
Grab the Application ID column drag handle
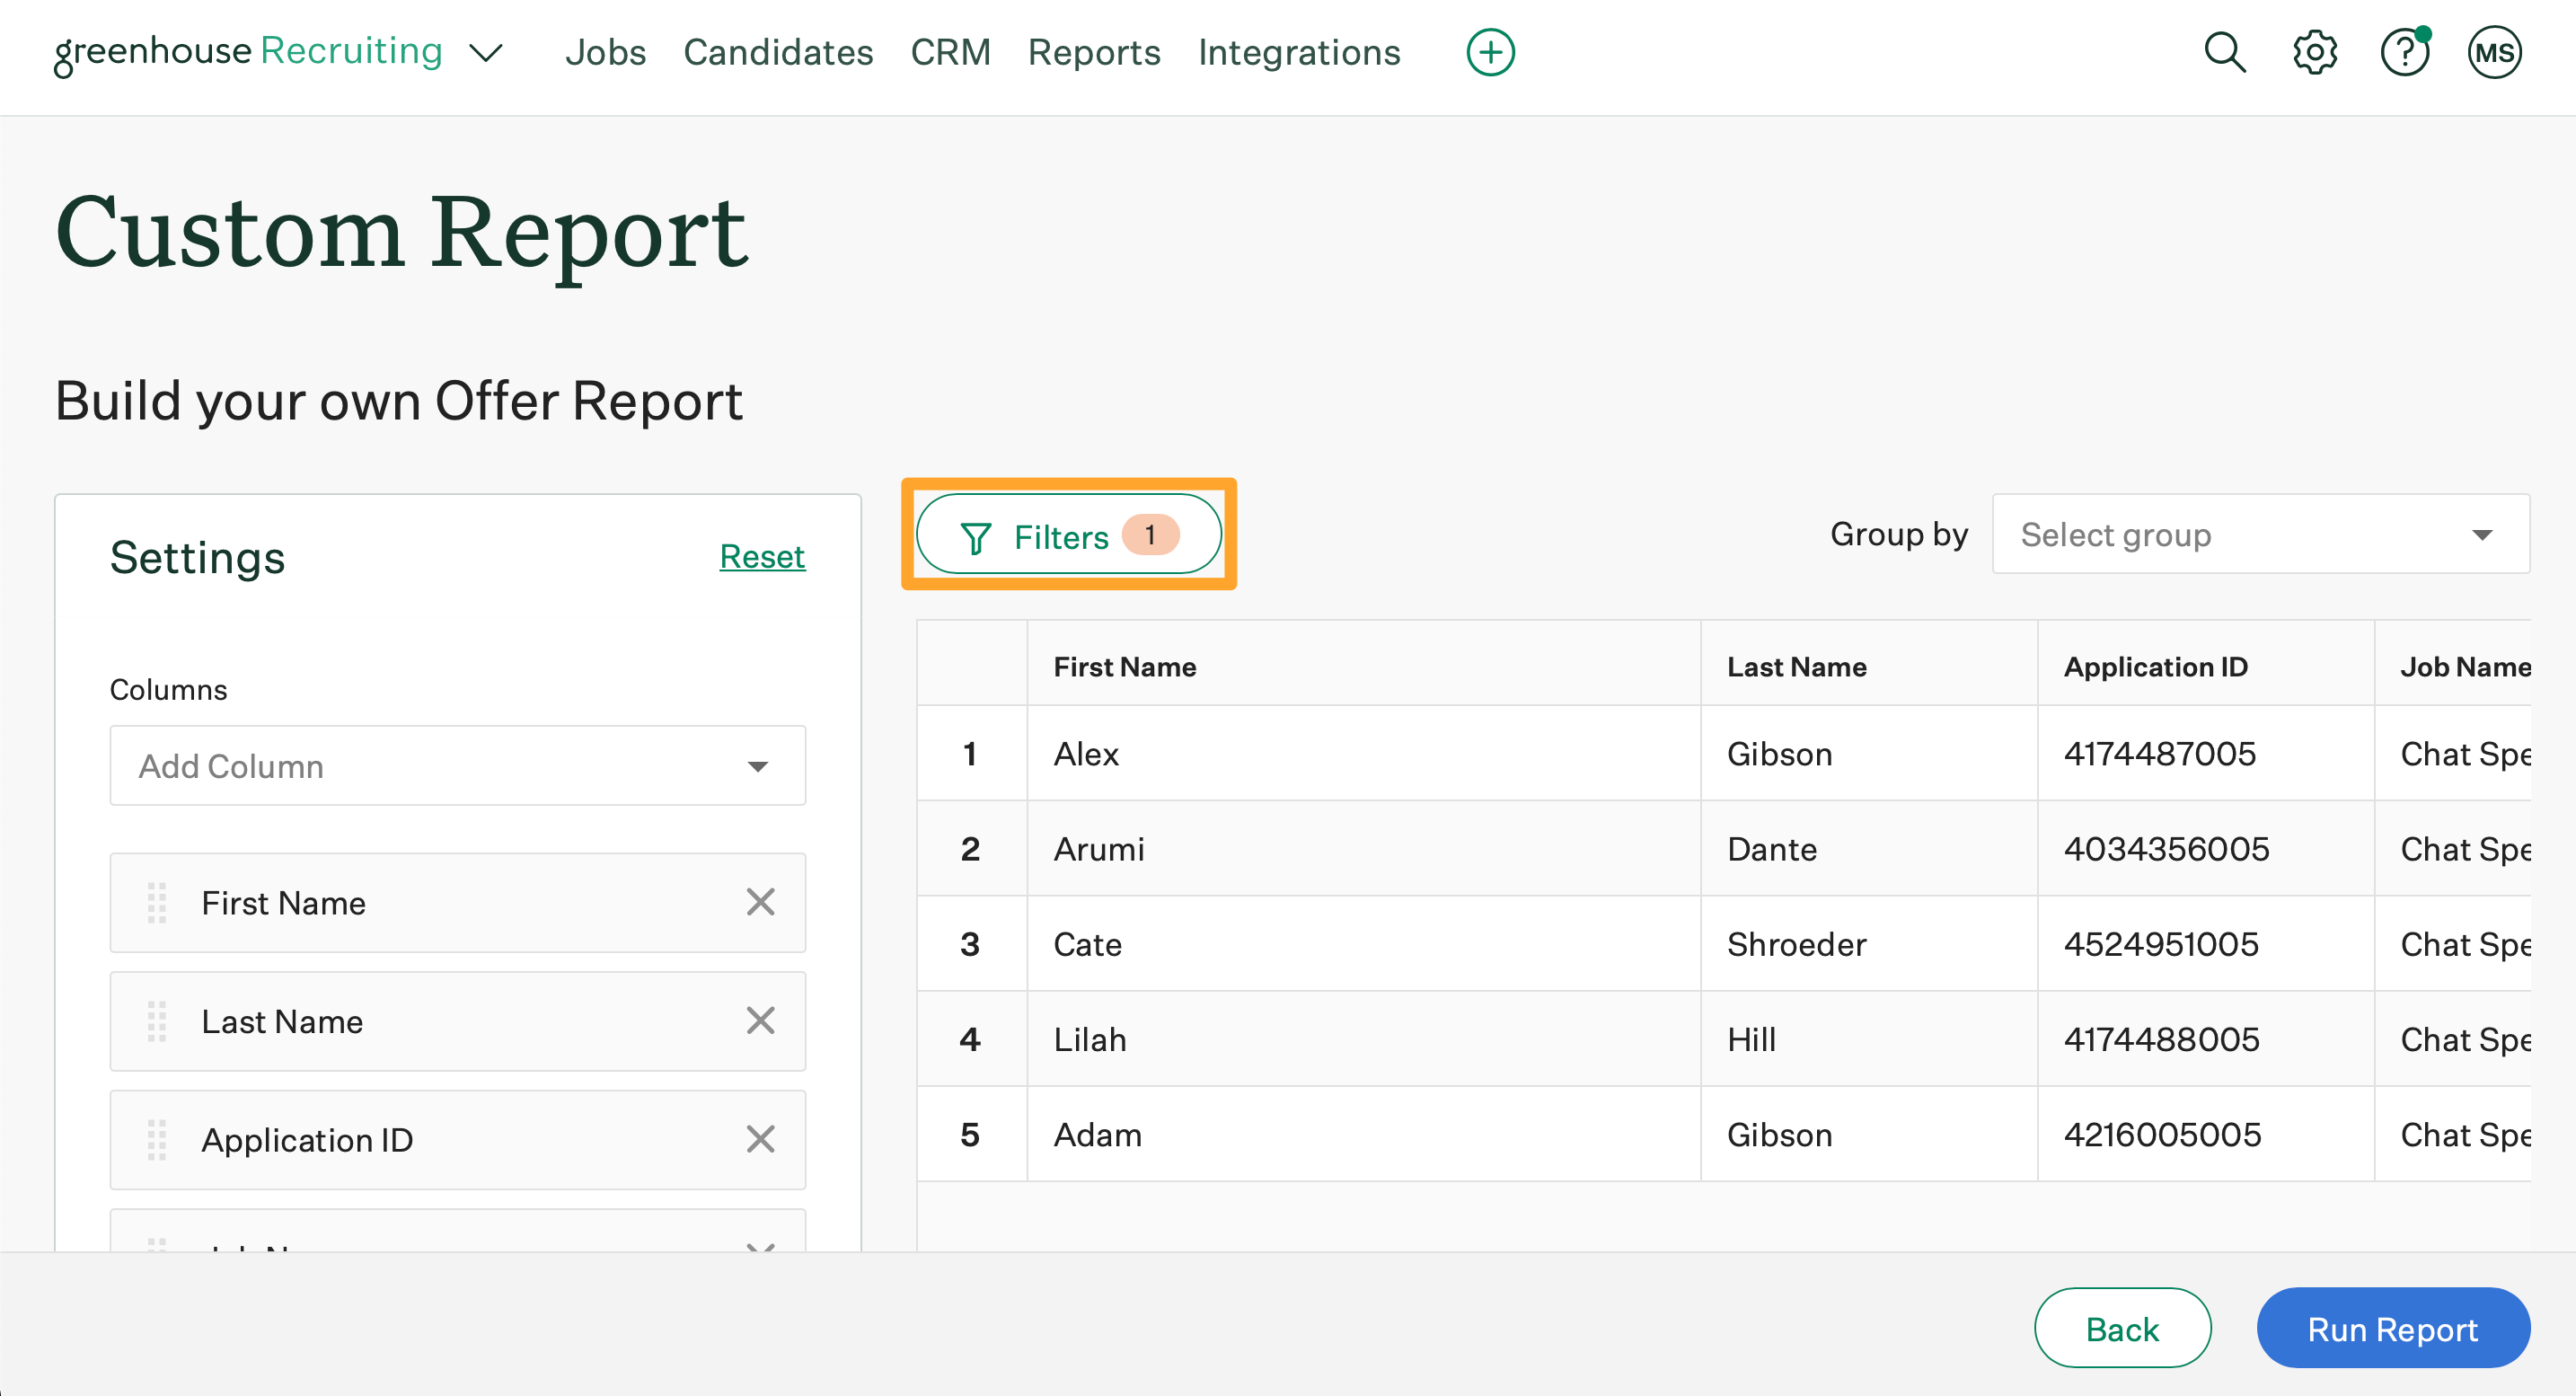(x=157, y=1140)
